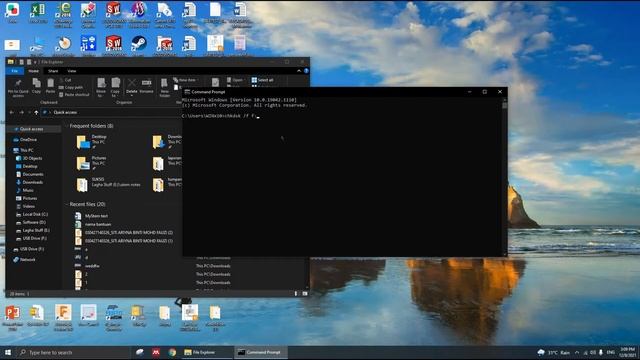
Task: Select OneDrive in the navigation pane
Action: coord(28,140)
